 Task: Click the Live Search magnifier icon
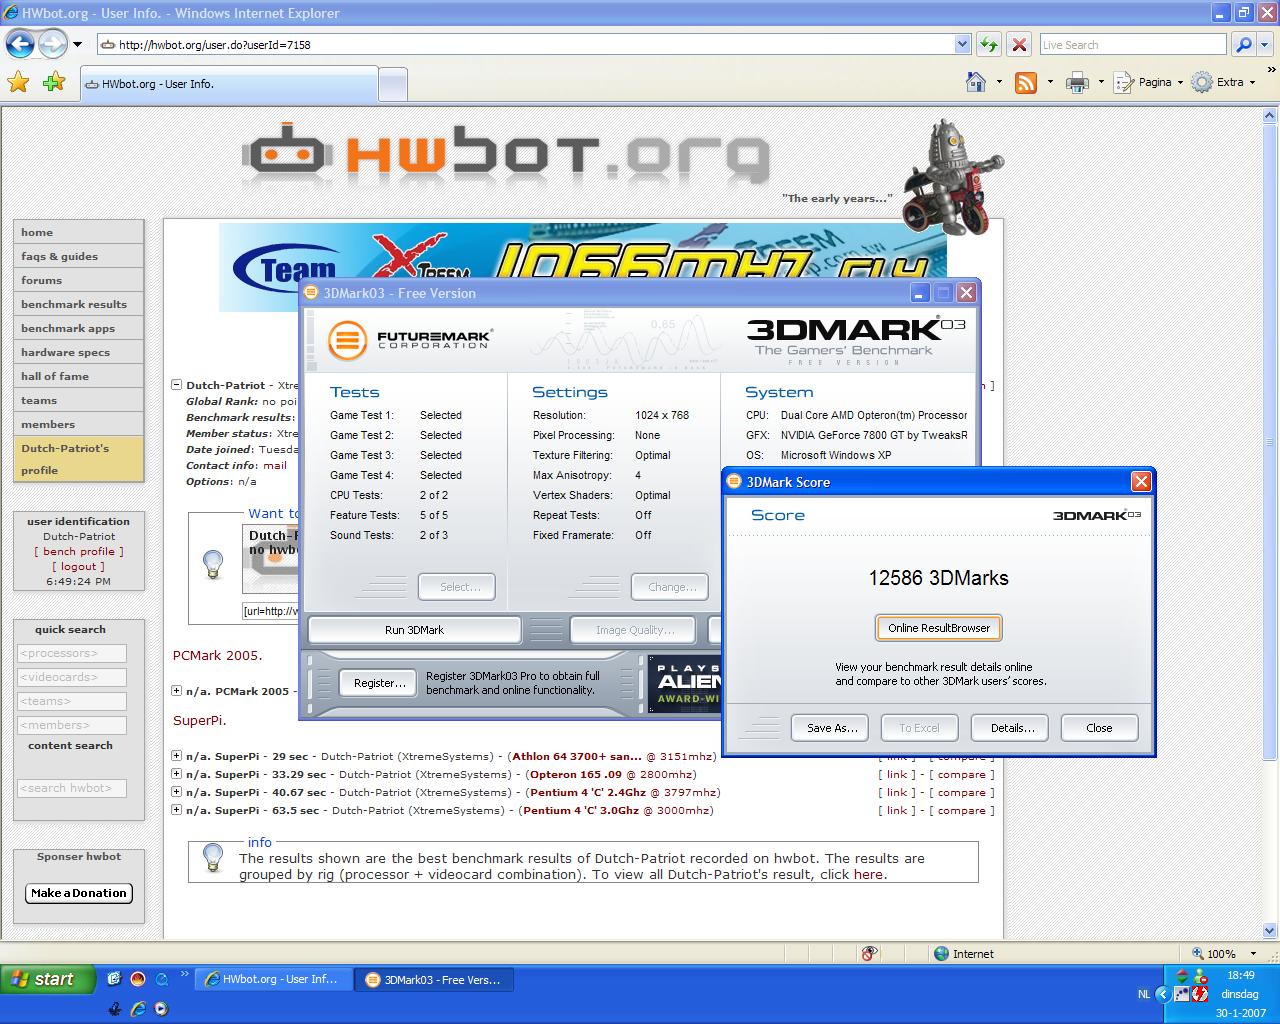click(1243, 44)
